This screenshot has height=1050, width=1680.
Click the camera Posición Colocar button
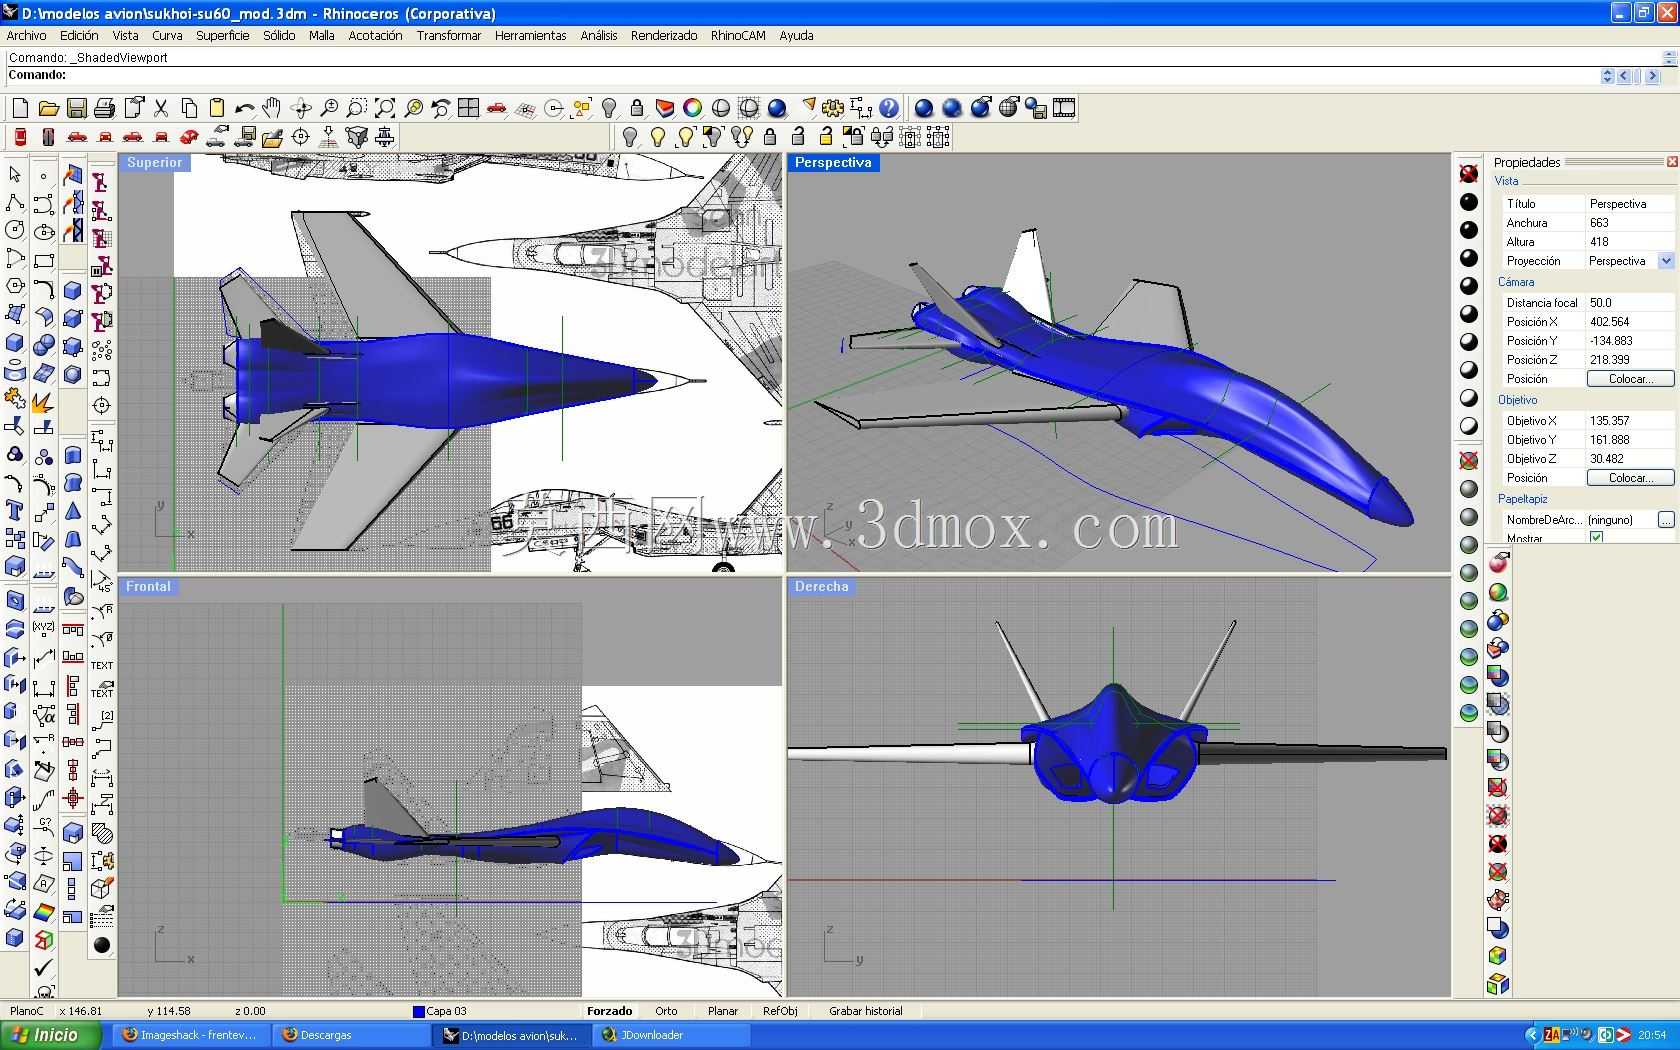pos(1630,379)
